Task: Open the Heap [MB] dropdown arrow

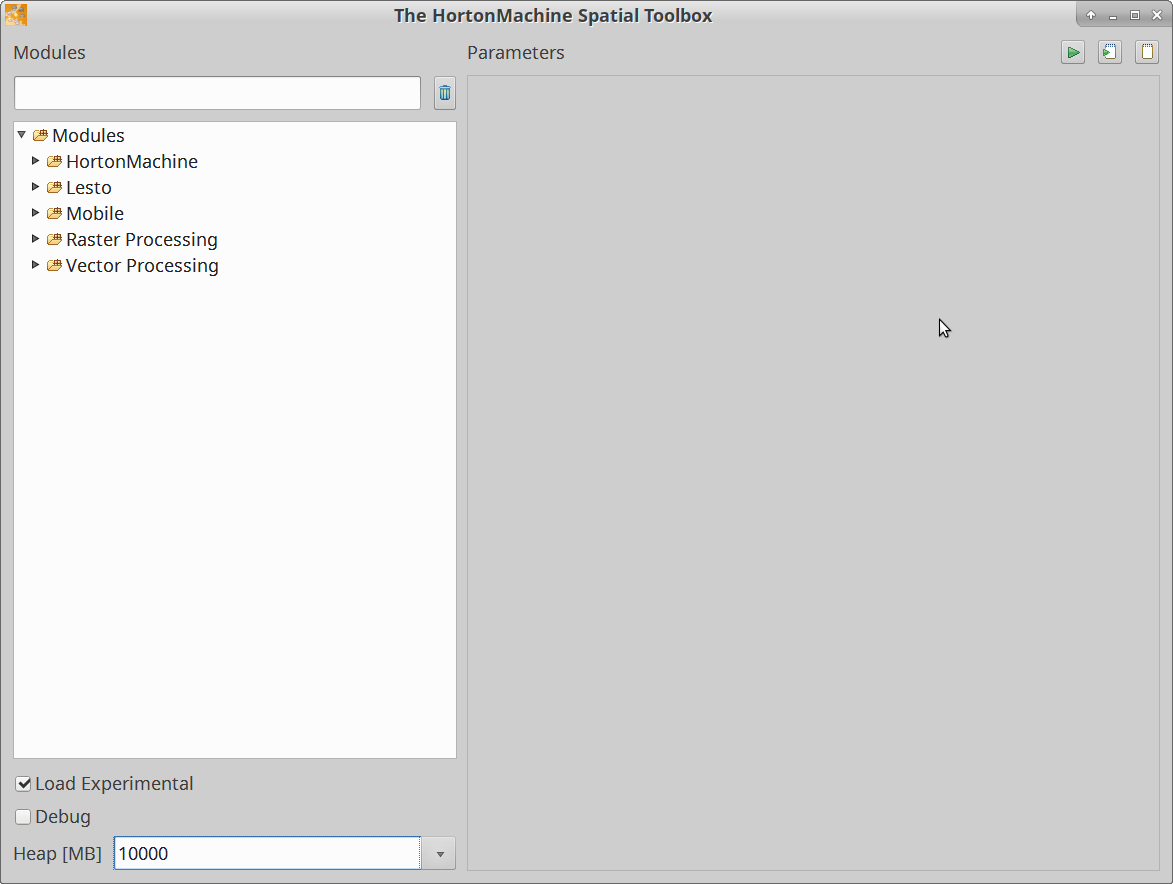Action: point(440,853)
